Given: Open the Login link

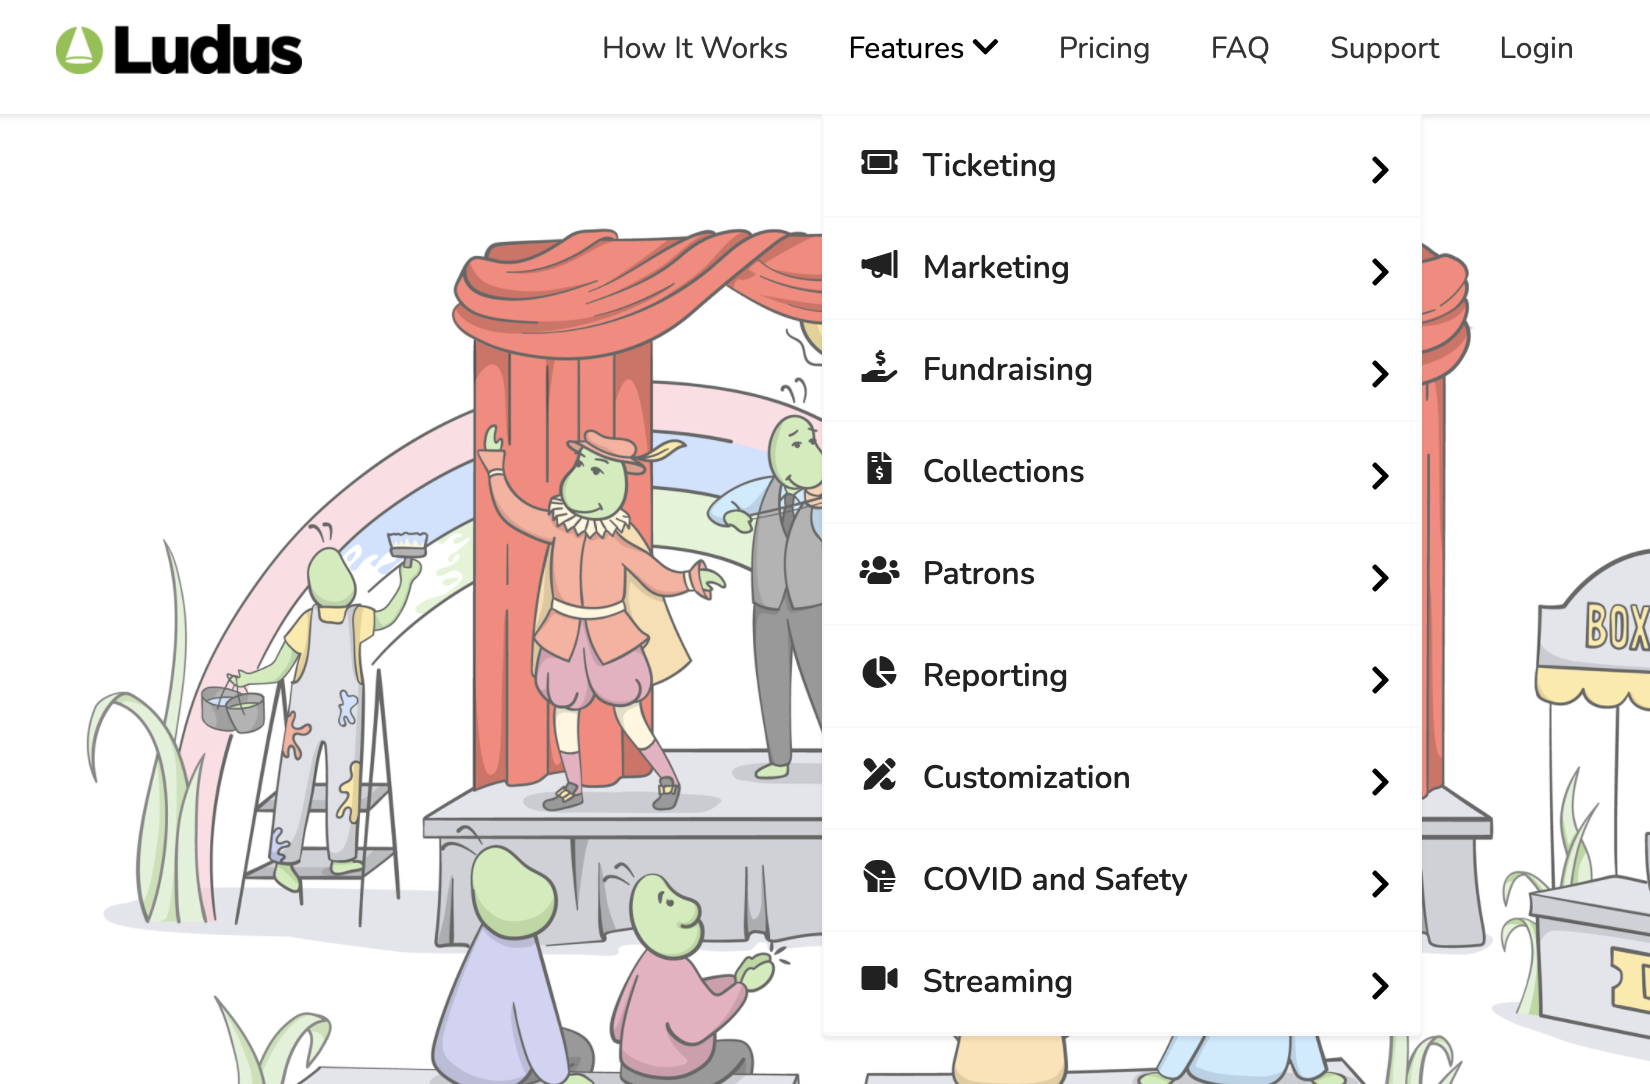Looking at the screenshot, I should [x=1536, y=48].
